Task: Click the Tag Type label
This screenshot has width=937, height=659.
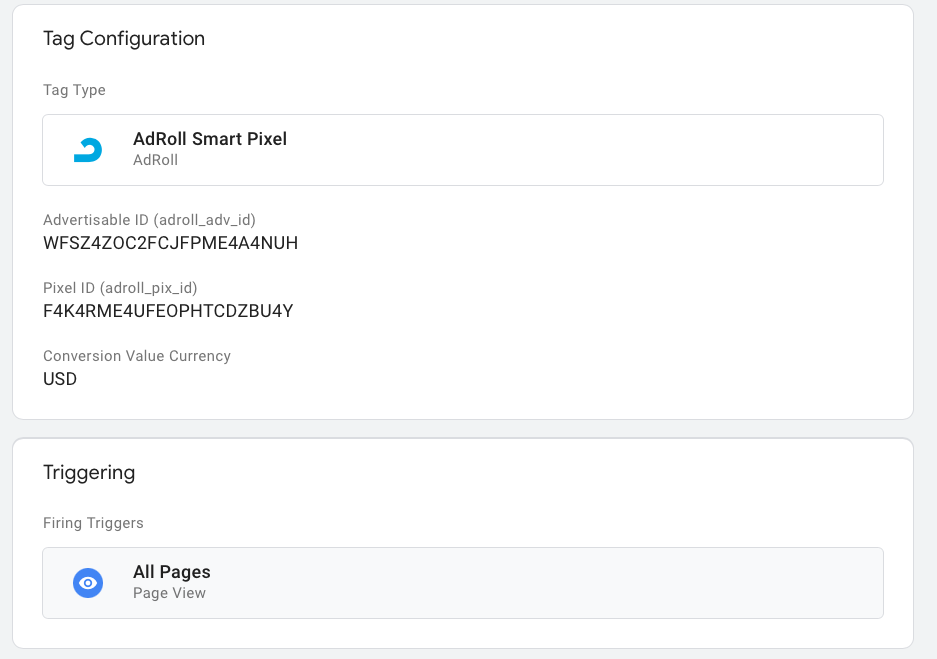Action: pos(74,90)
